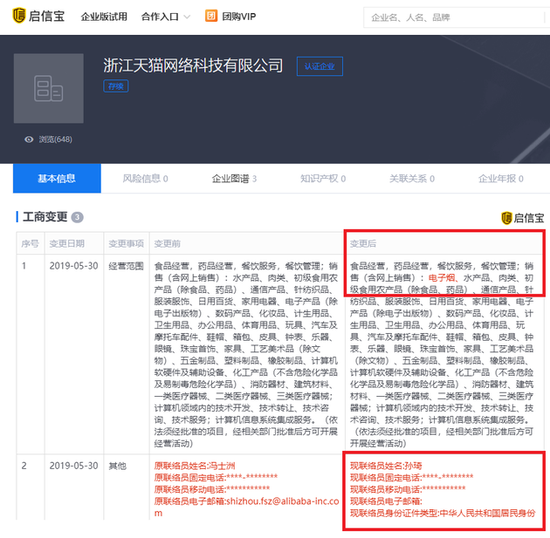This screenshot has height=538, width=550.
Task: Click the 认证企业 button
Action: tap(320, 66)
